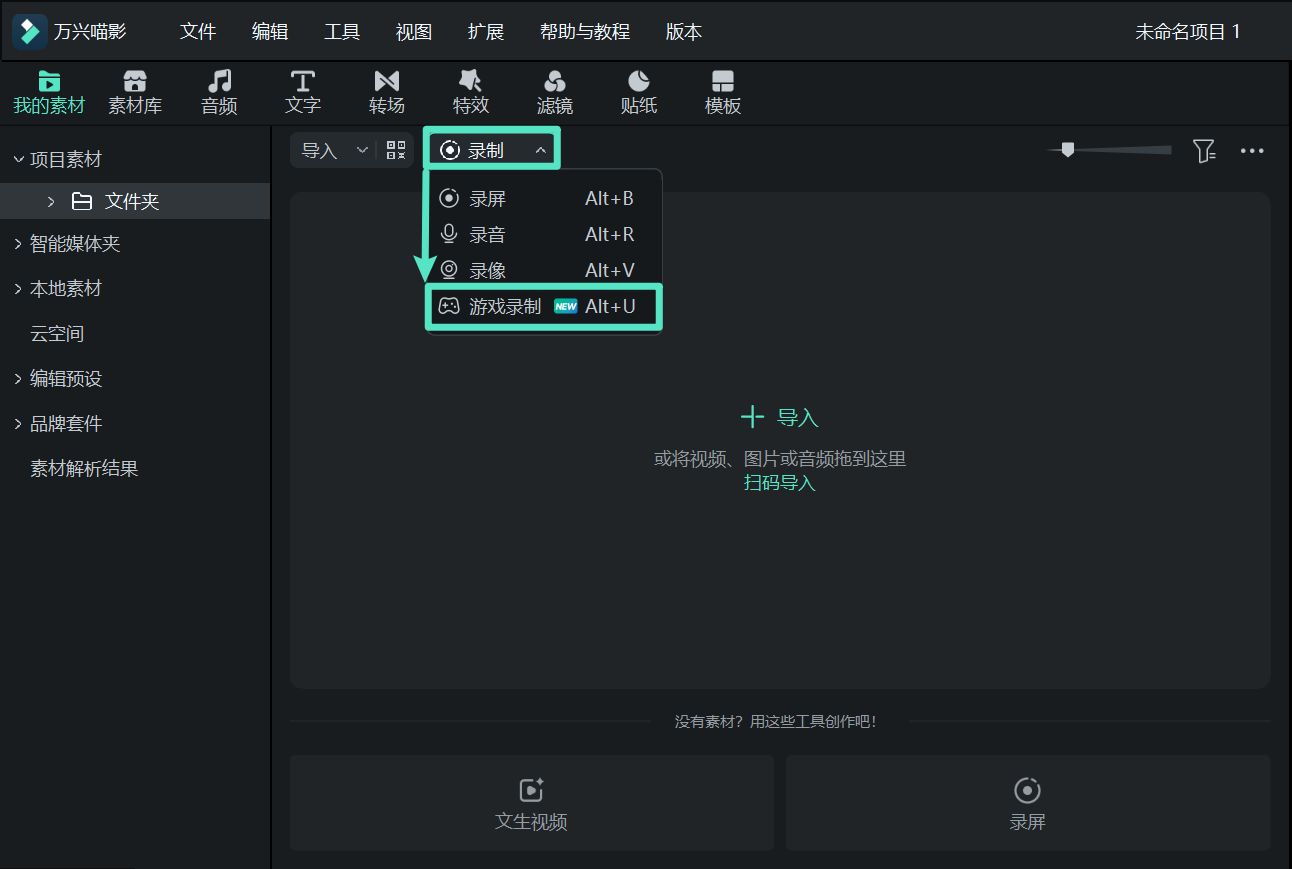Open the 文件 menu
Viewport: 1292px width, 869px height.
pyautogui.click(x=198, y=32)
